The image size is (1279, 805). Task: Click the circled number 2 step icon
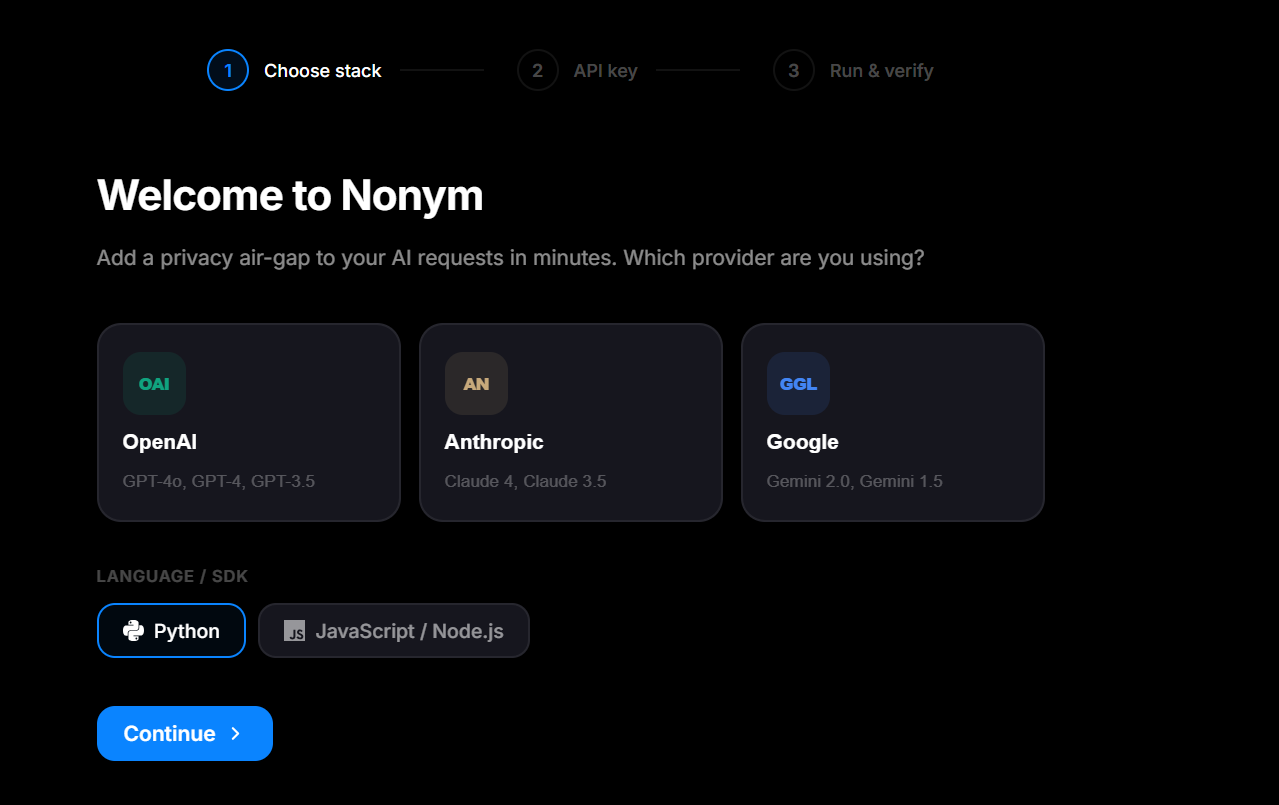pos(537,70)
